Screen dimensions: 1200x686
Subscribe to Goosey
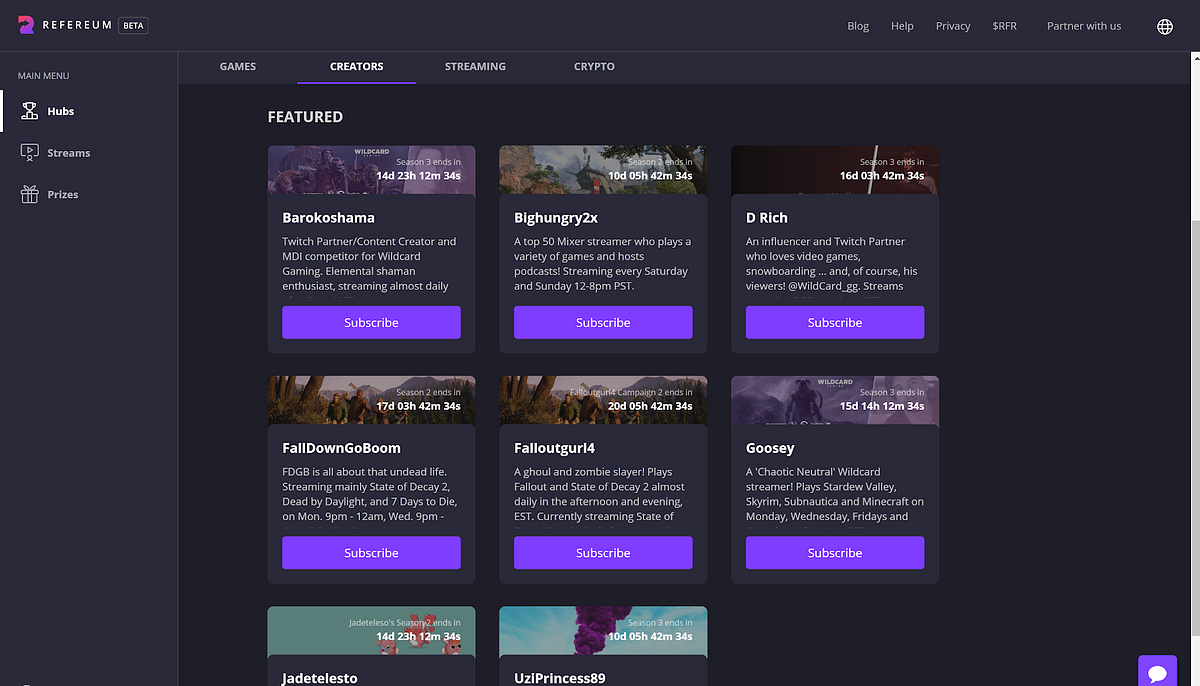tap(835, 553)
